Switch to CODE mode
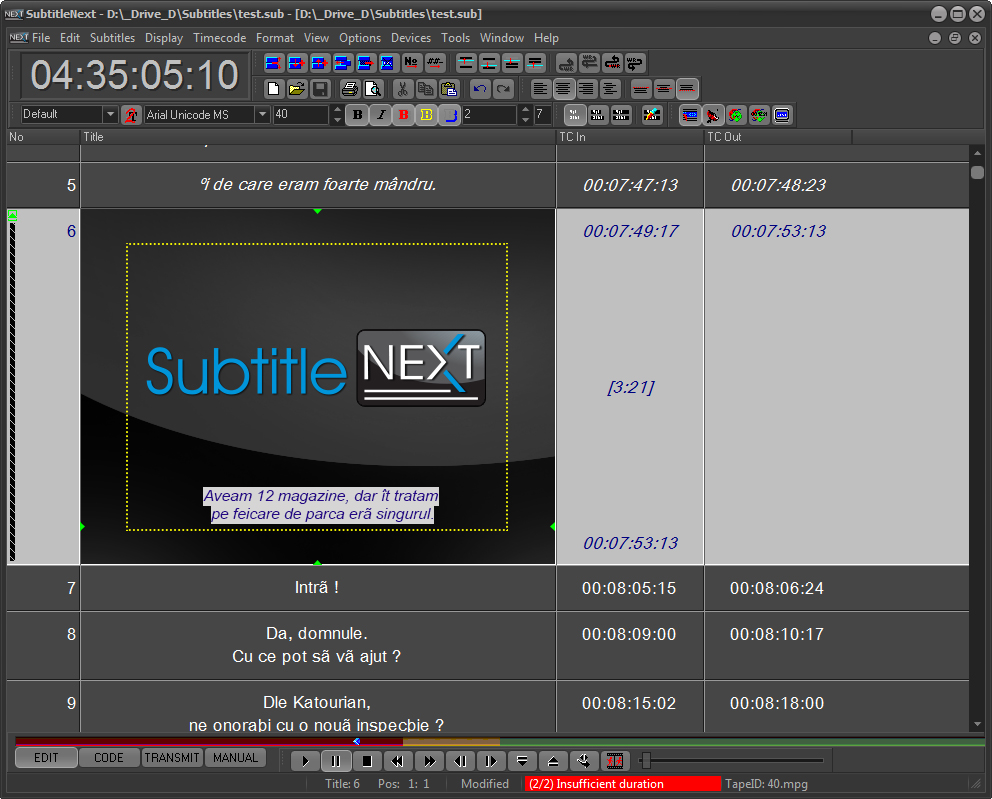This screenshot has width=992, height=799. (109, 758)
